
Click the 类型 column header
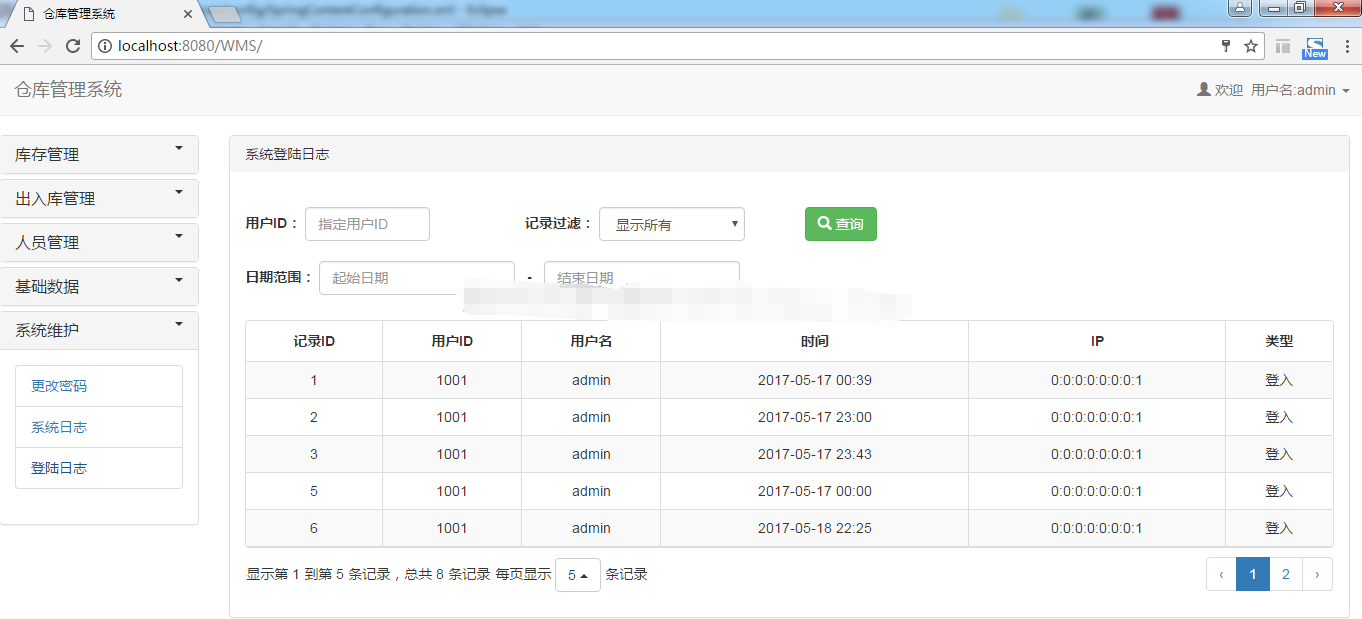click(1279, 341)
